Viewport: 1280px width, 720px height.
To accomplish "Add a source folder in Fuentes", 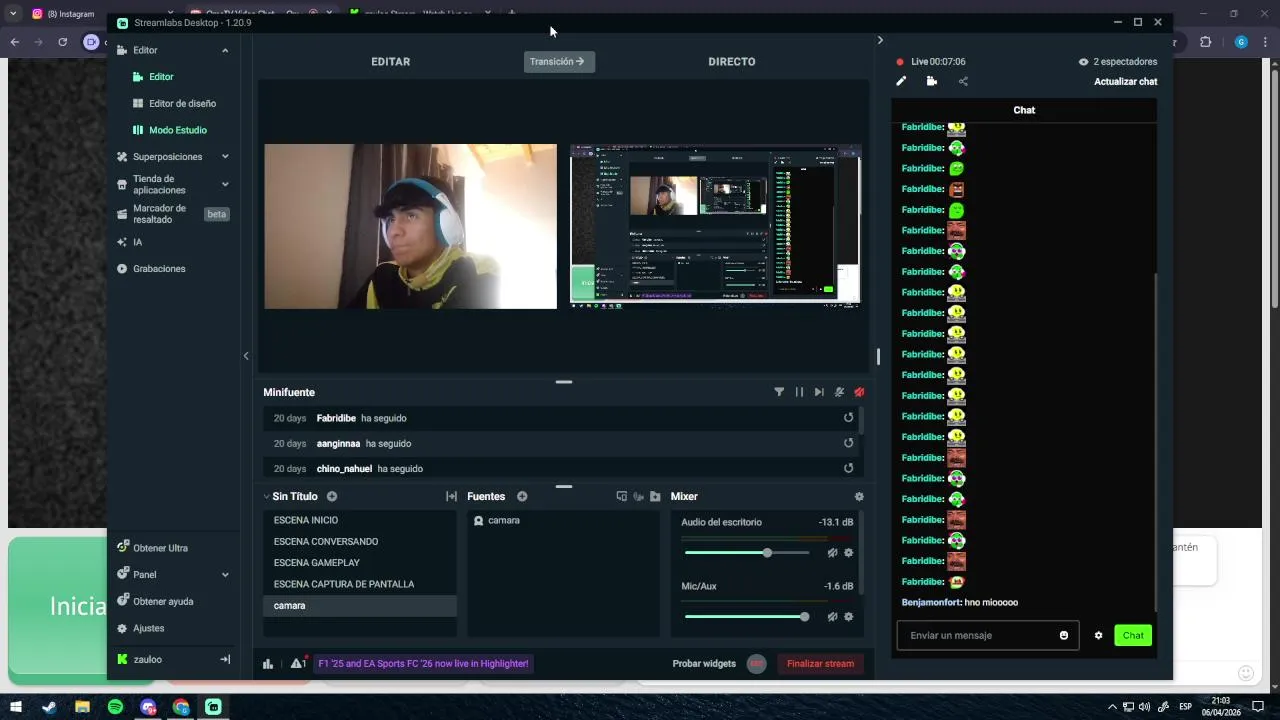I will pyautogui.click(x=655, y=496).
